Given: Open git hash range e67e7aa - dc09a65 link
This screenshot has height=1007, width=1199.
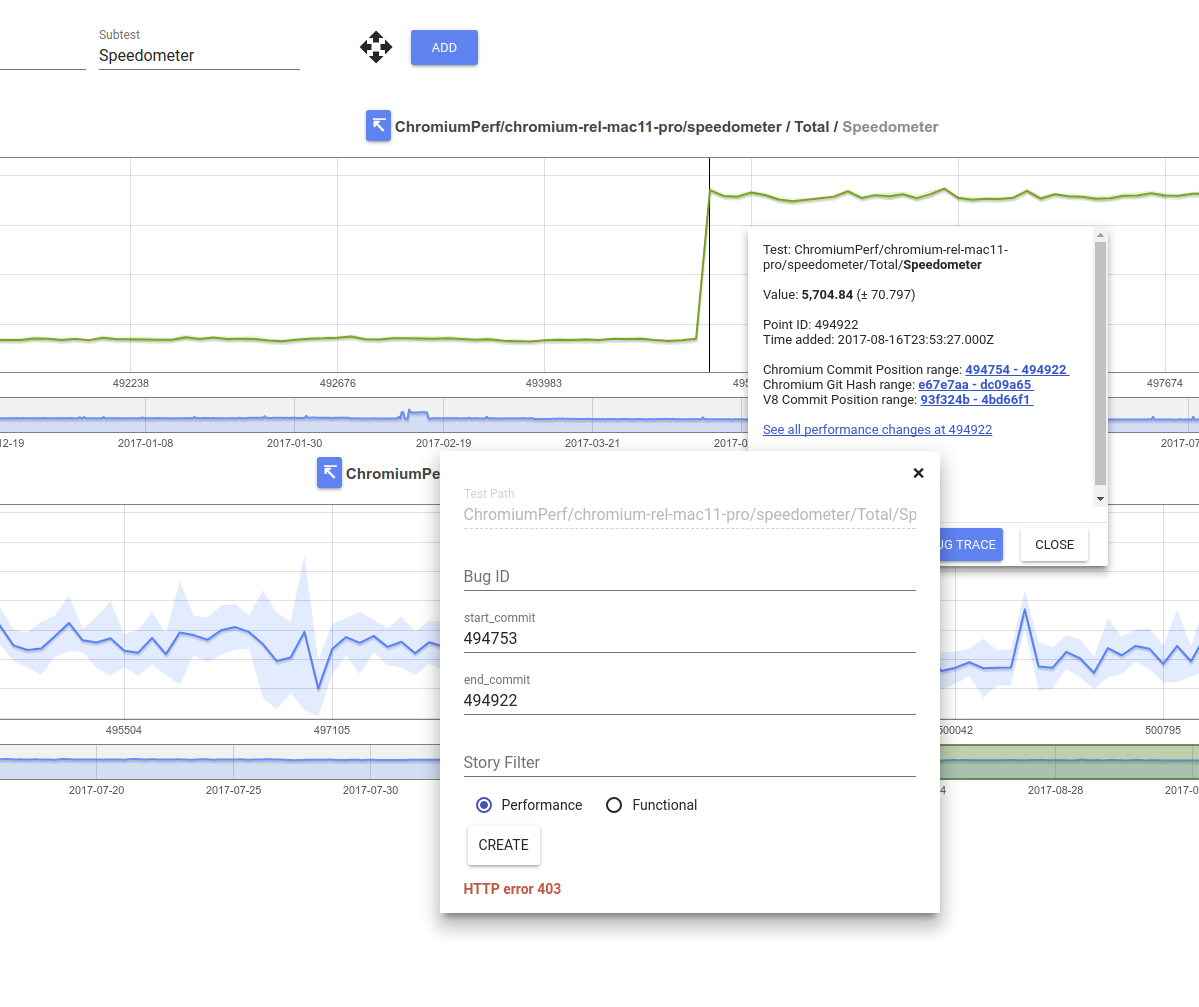Looking at the screenshot, I should click(x=975, y=385).
